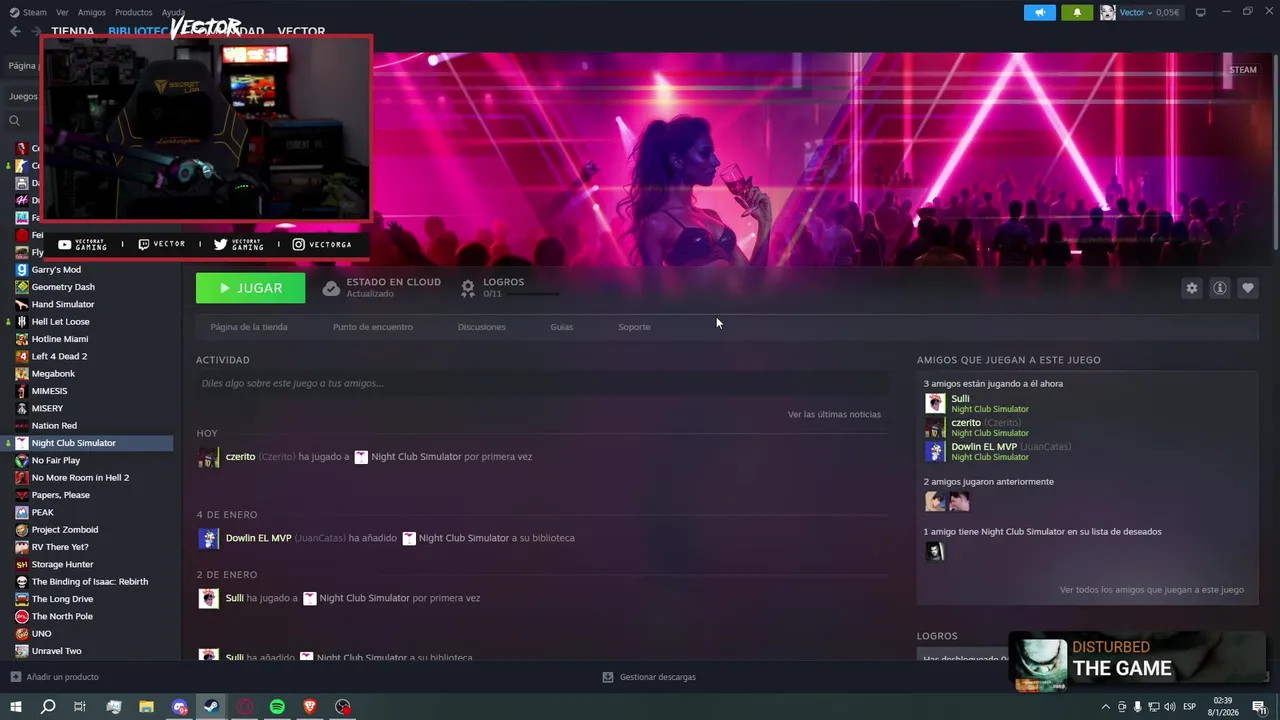Open the Ayuda menu
The width and height of the screenshot is (1280, 720).
click(x=173, y=12)
